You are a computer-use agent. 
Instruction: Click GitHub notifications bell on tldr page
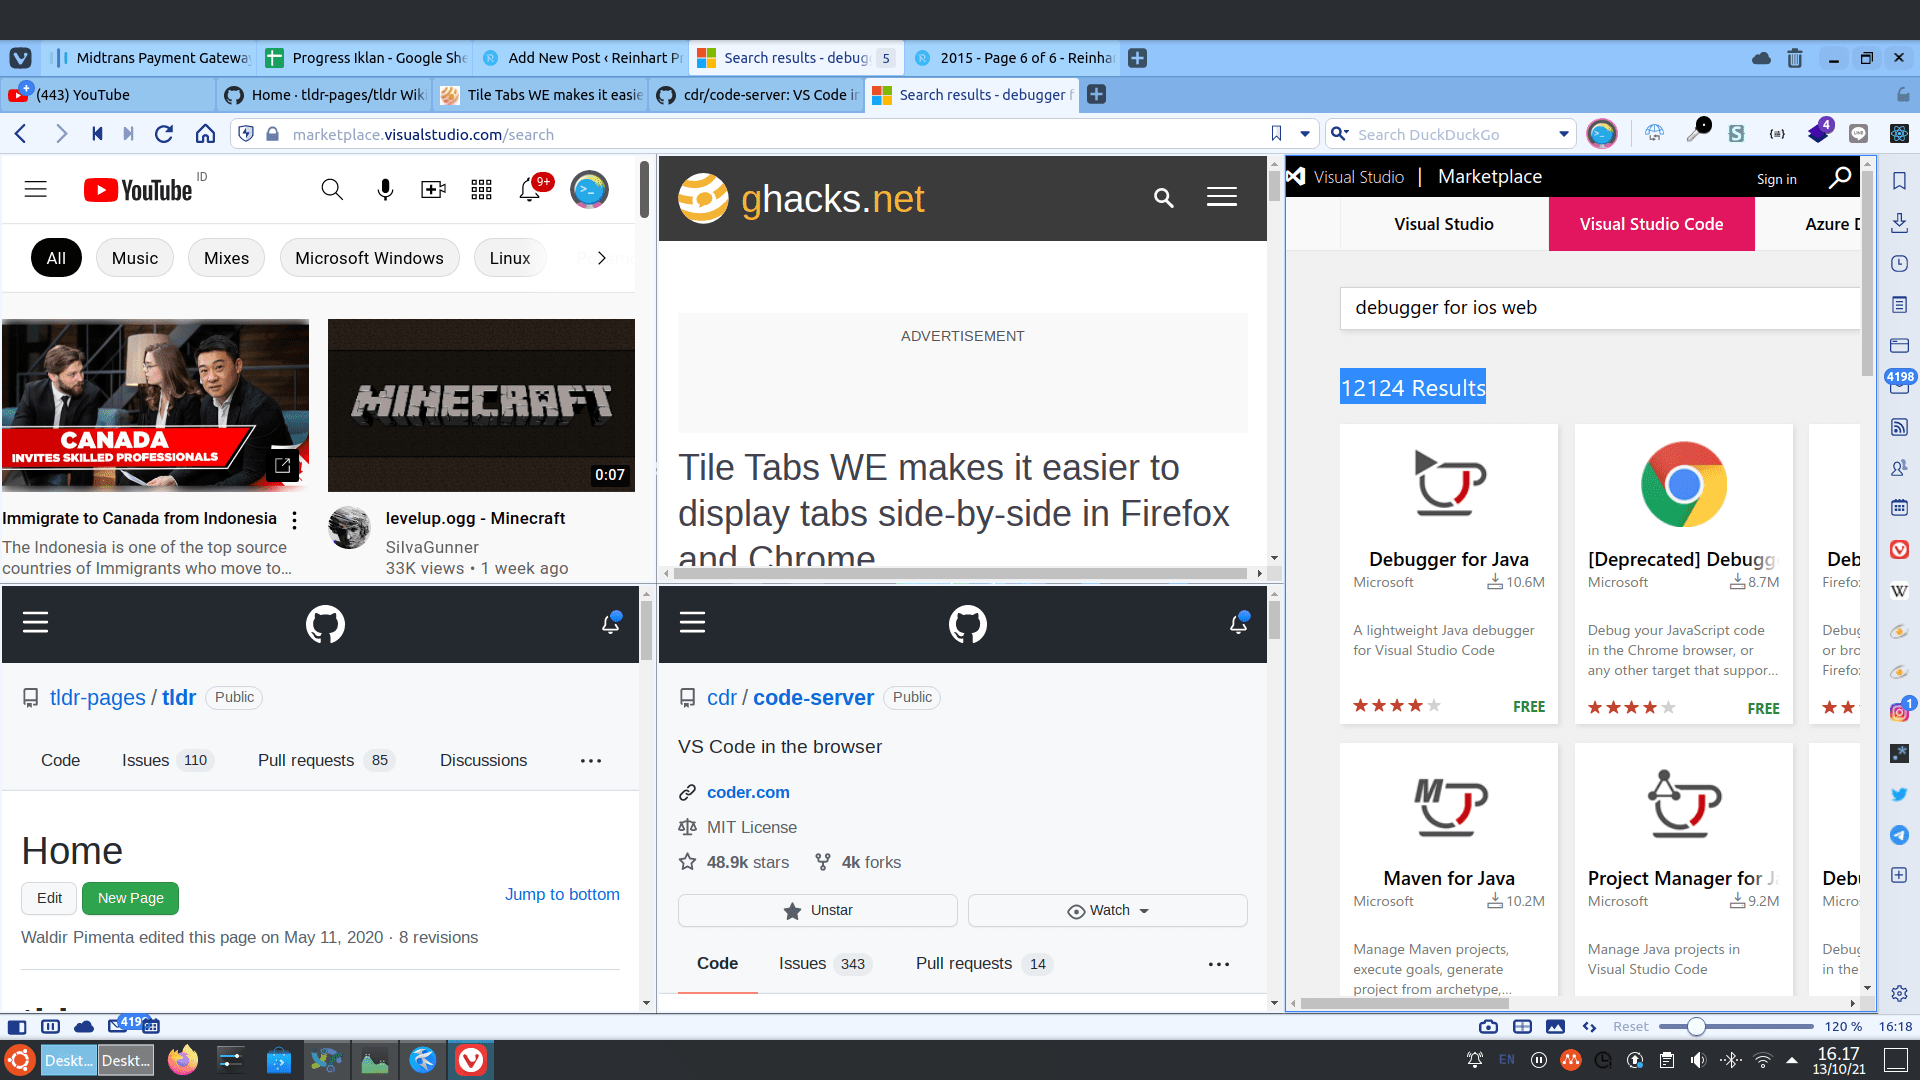pos(610,624)
